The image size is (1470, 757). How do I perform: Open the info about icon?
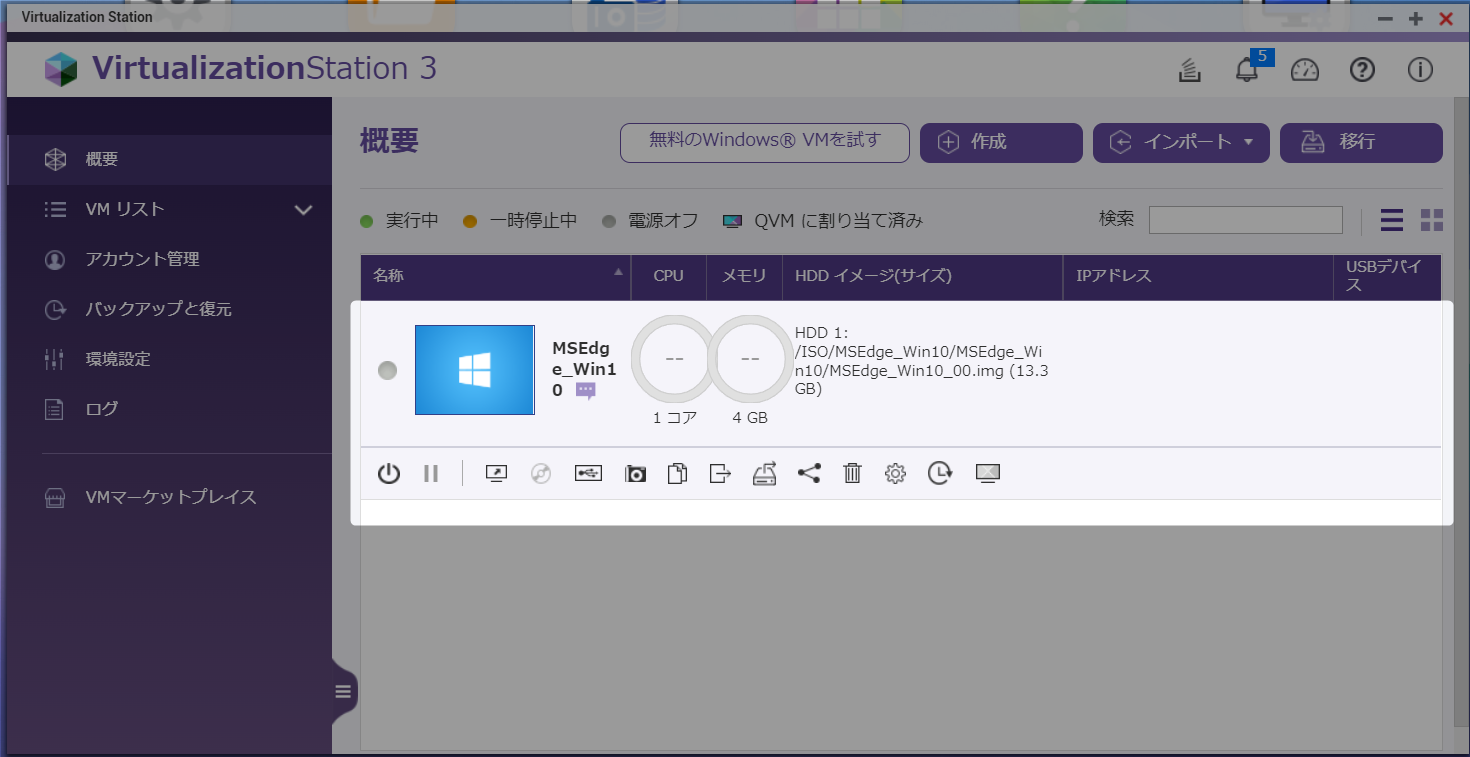1420,70
